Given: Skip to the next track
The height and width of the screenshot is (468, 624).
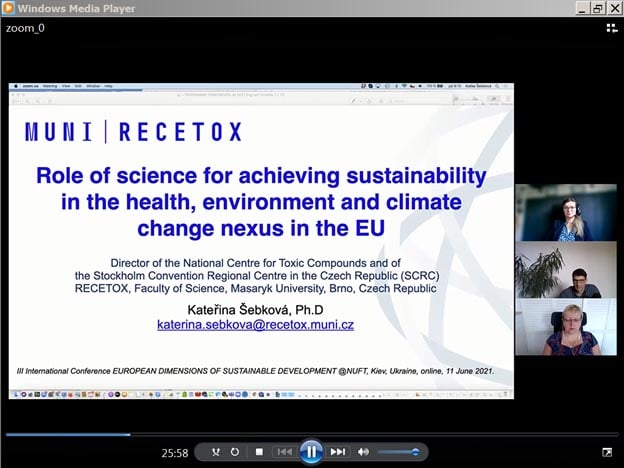Looking at the screenshot, I should coord(338,452).
